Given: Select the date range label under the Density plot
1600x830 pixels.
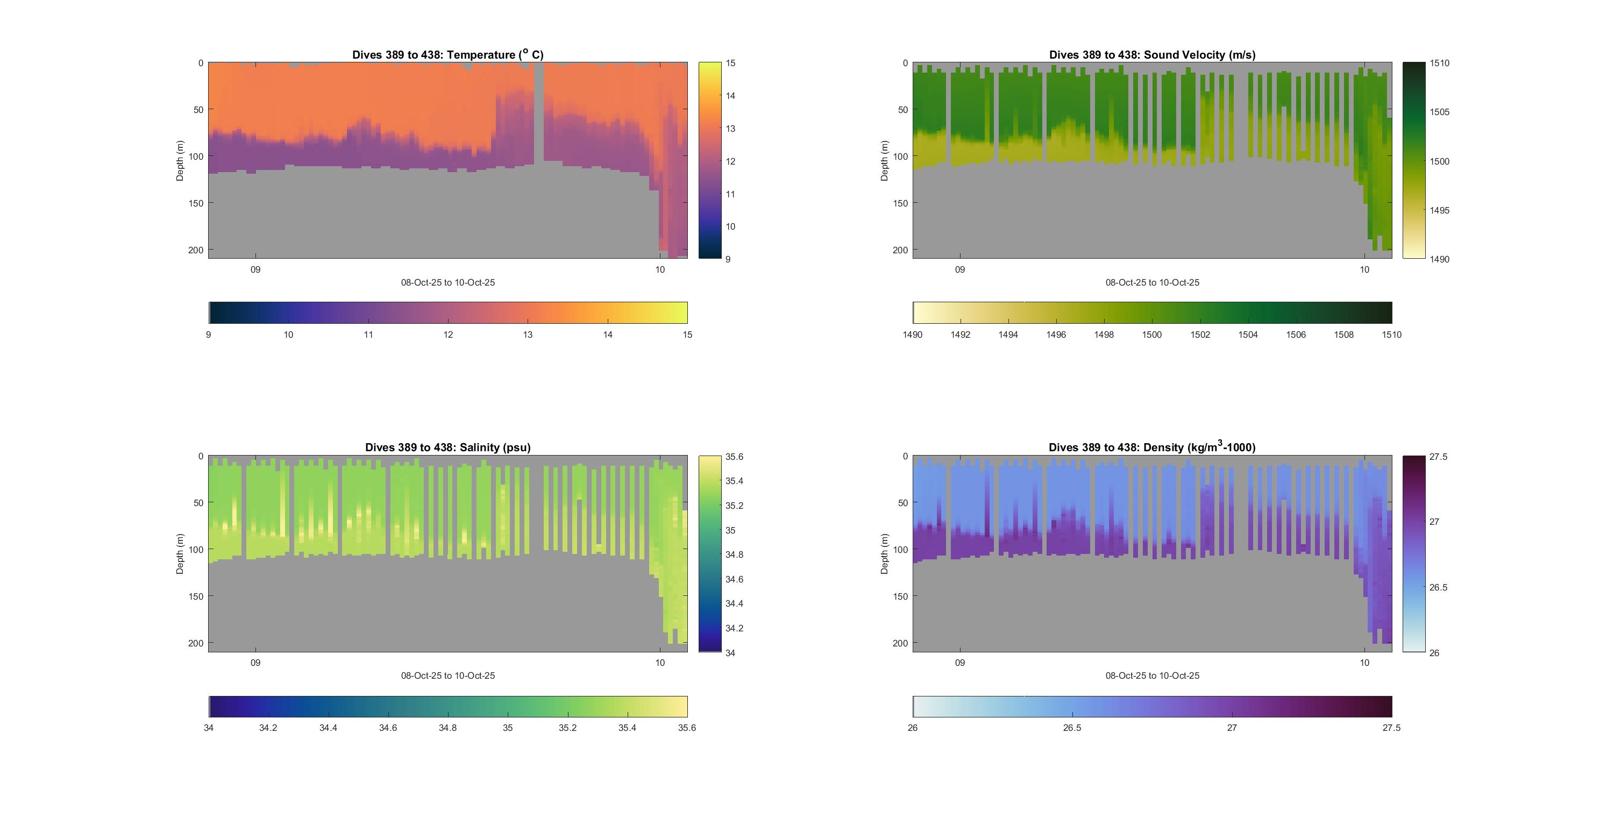Looking at the screenshot, I should click(1151, 676).
